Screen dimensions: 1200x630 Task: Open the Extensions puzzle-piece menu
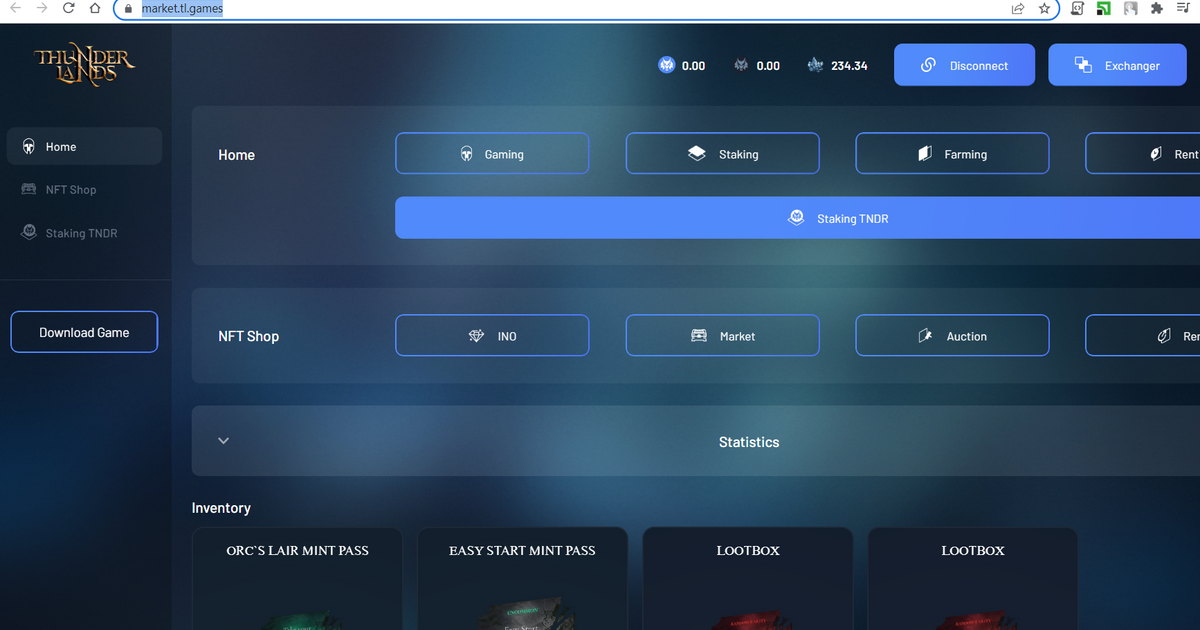click(1157, 8)
